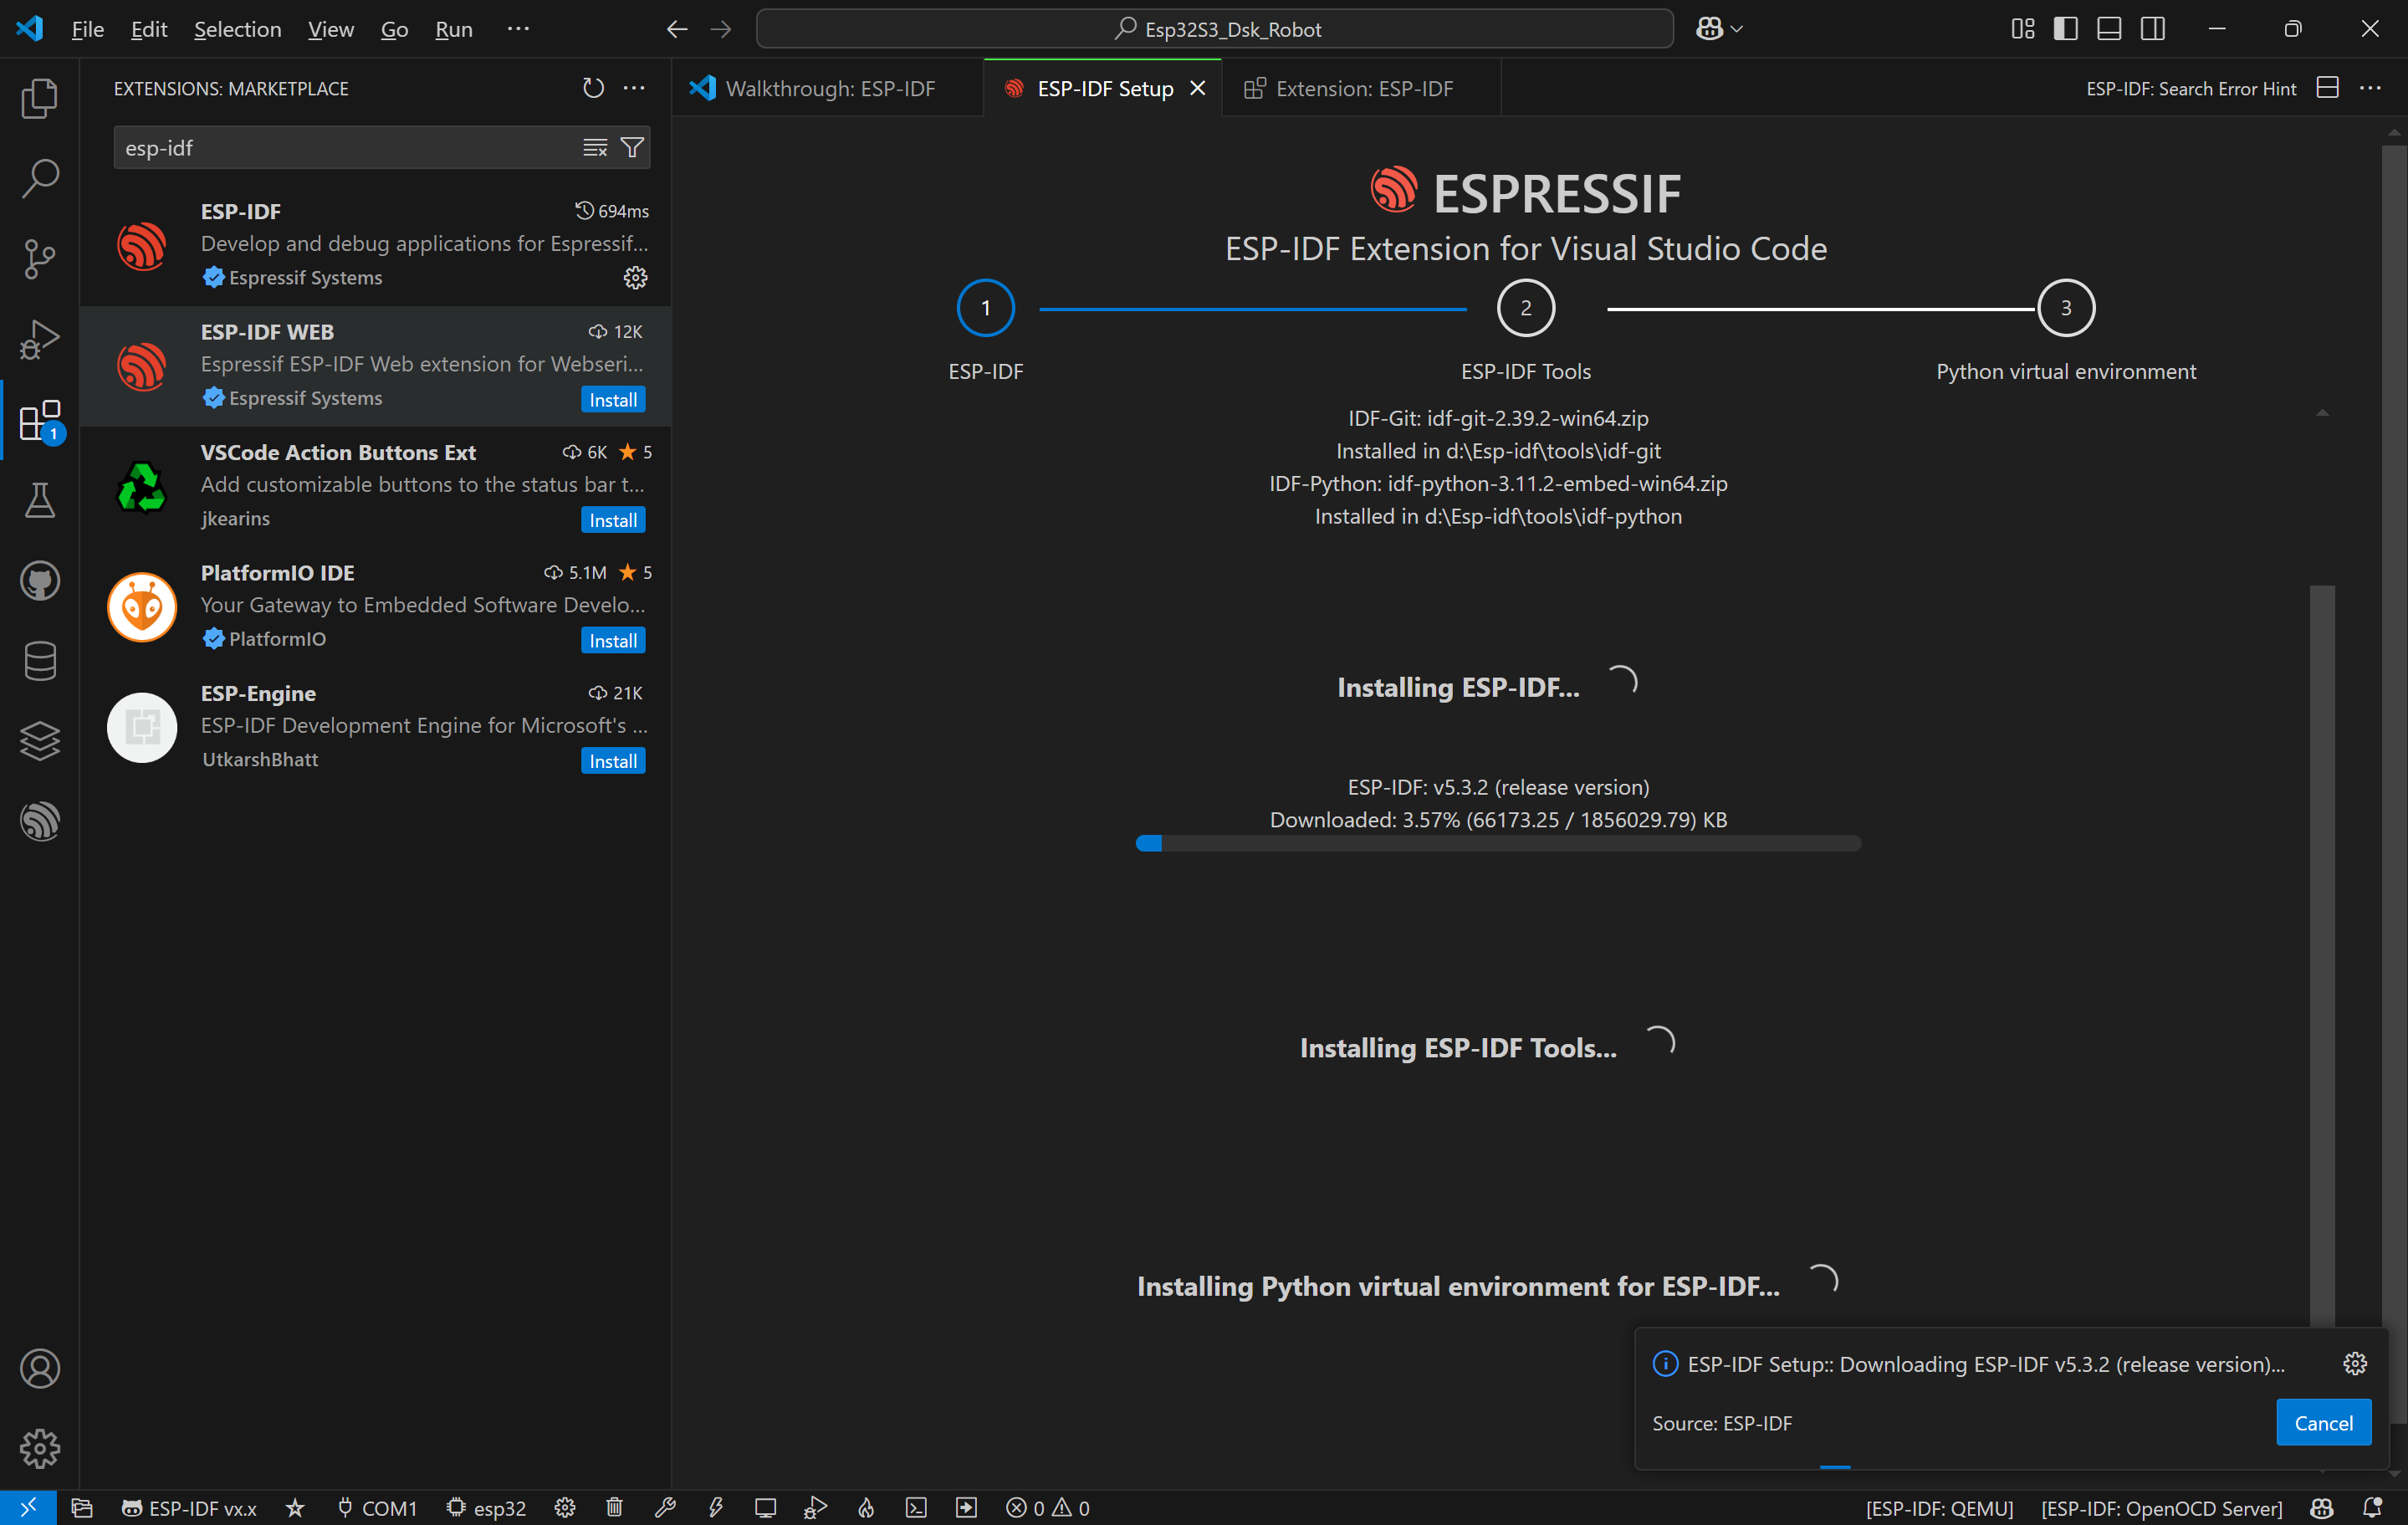The image size is (2408, 1525).
Task: Open the Extensions view icon
Action: click(x=39, y=420)
